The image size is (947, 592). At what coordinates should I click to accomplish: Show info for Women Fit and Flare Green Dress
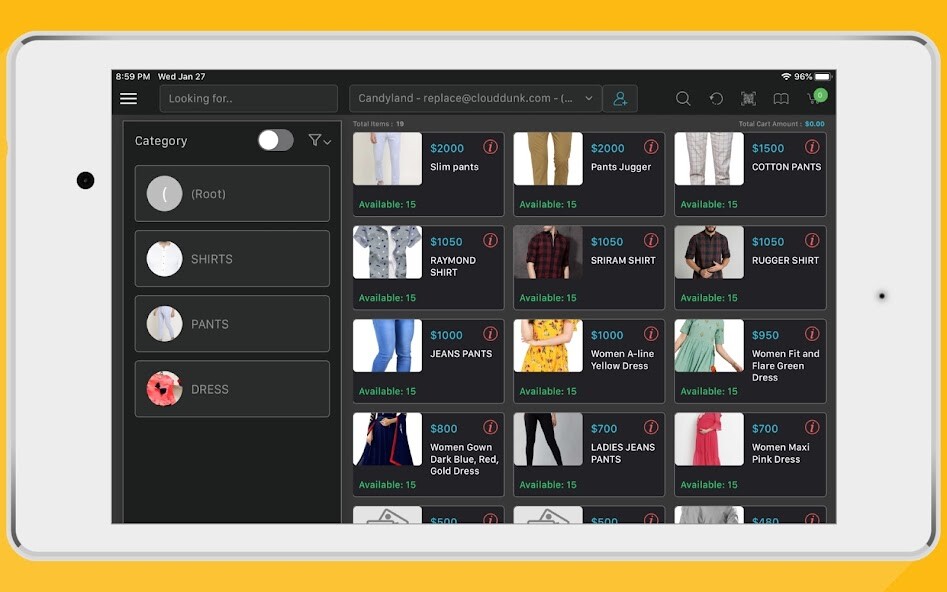click(812, 333)
